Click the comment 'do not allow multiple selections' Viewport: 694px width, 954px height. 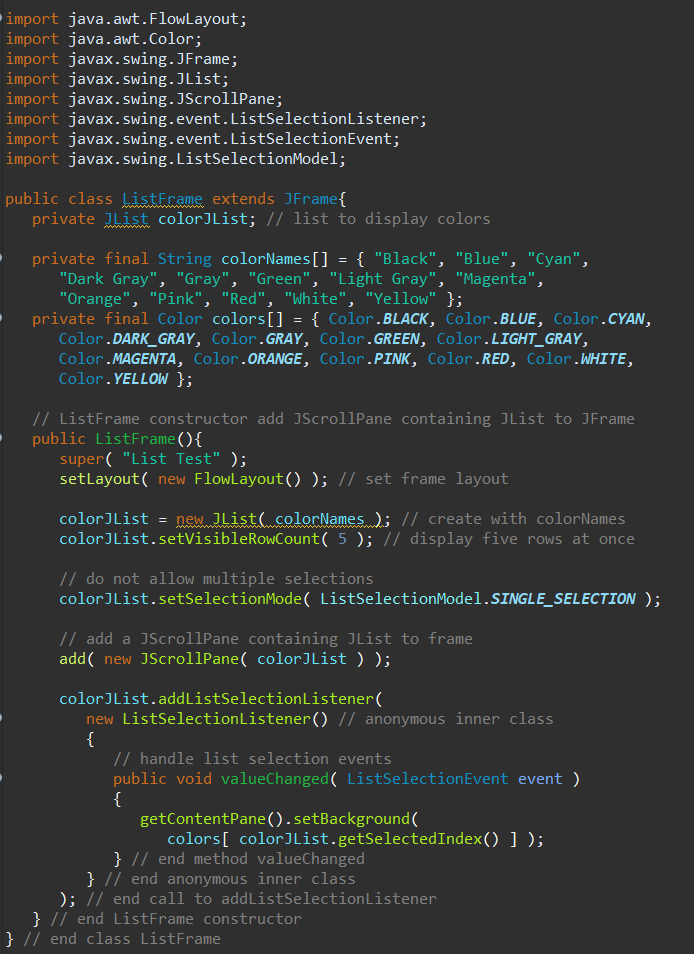coord(217,579)
